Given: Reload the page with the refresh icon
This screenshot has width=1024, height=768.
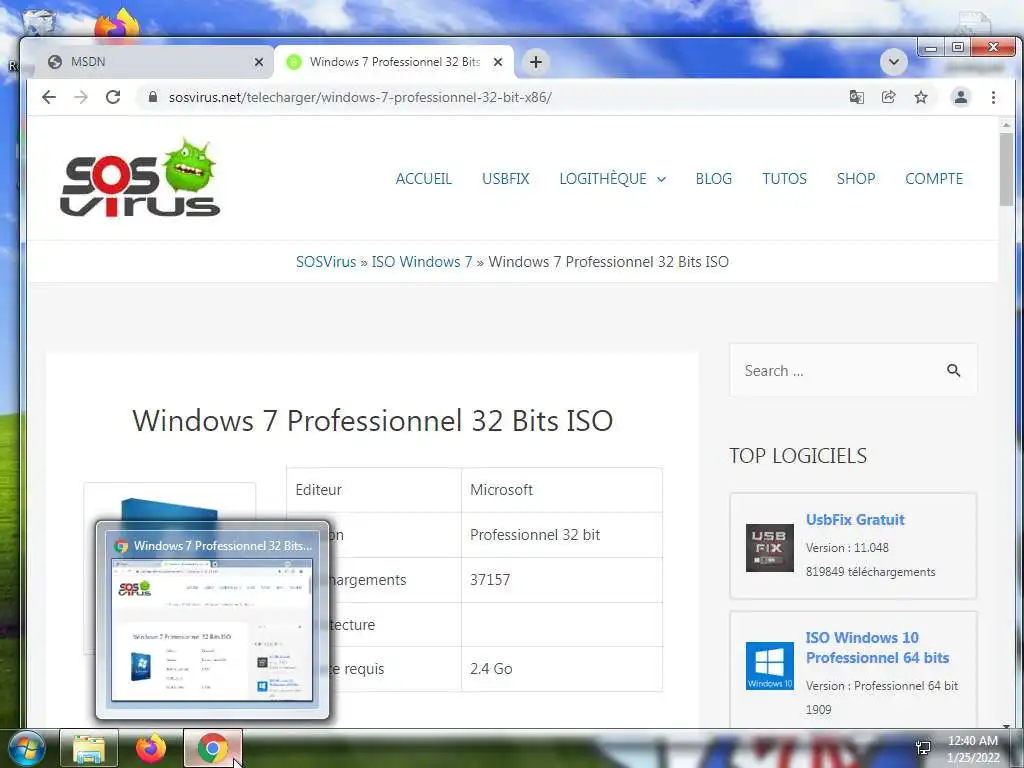Looking at the screenshot, I should coord(113,97).
